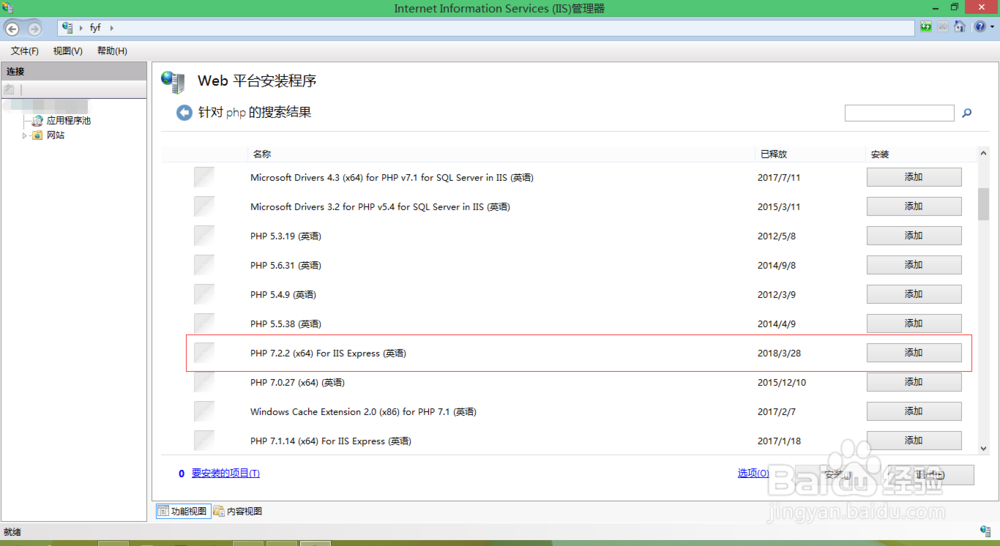Click the Web Platform Installer header icon
This screenshot has width=1000, height=546.
pyautogui.click(x=173, y=82)
